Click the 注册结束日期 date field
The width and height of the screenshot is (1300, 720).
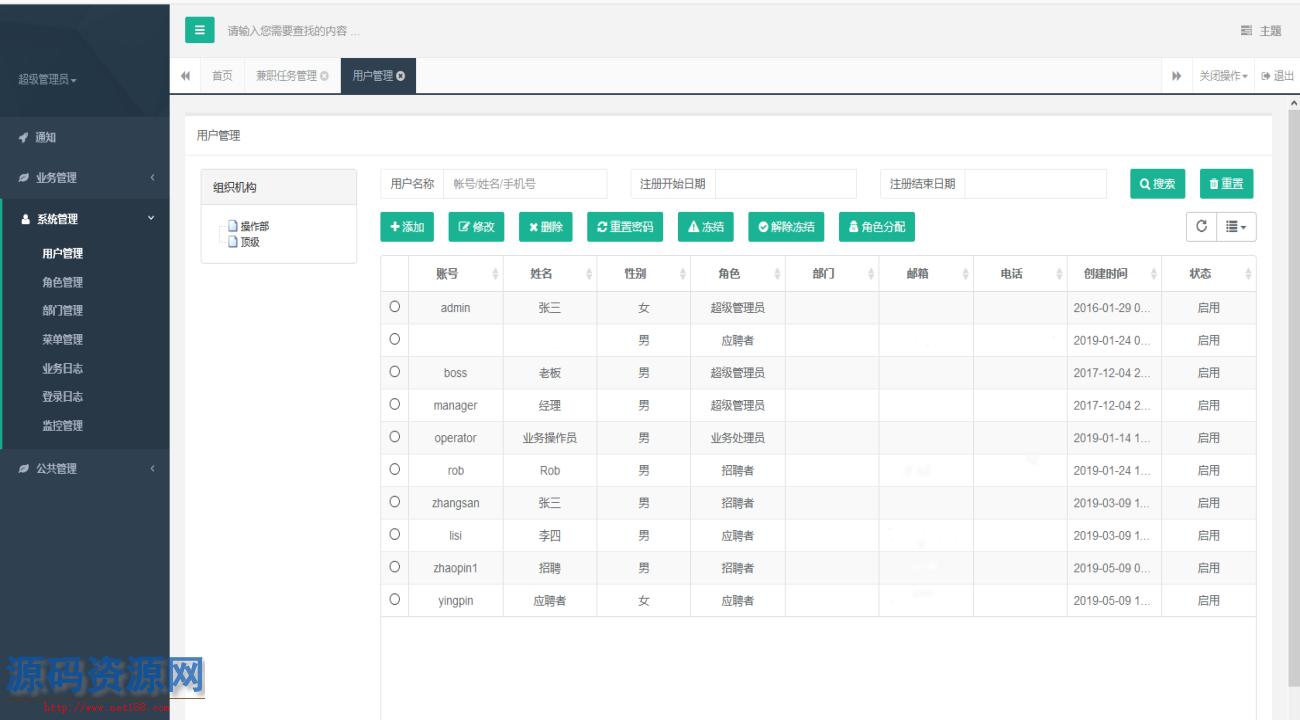[1036, 184]
